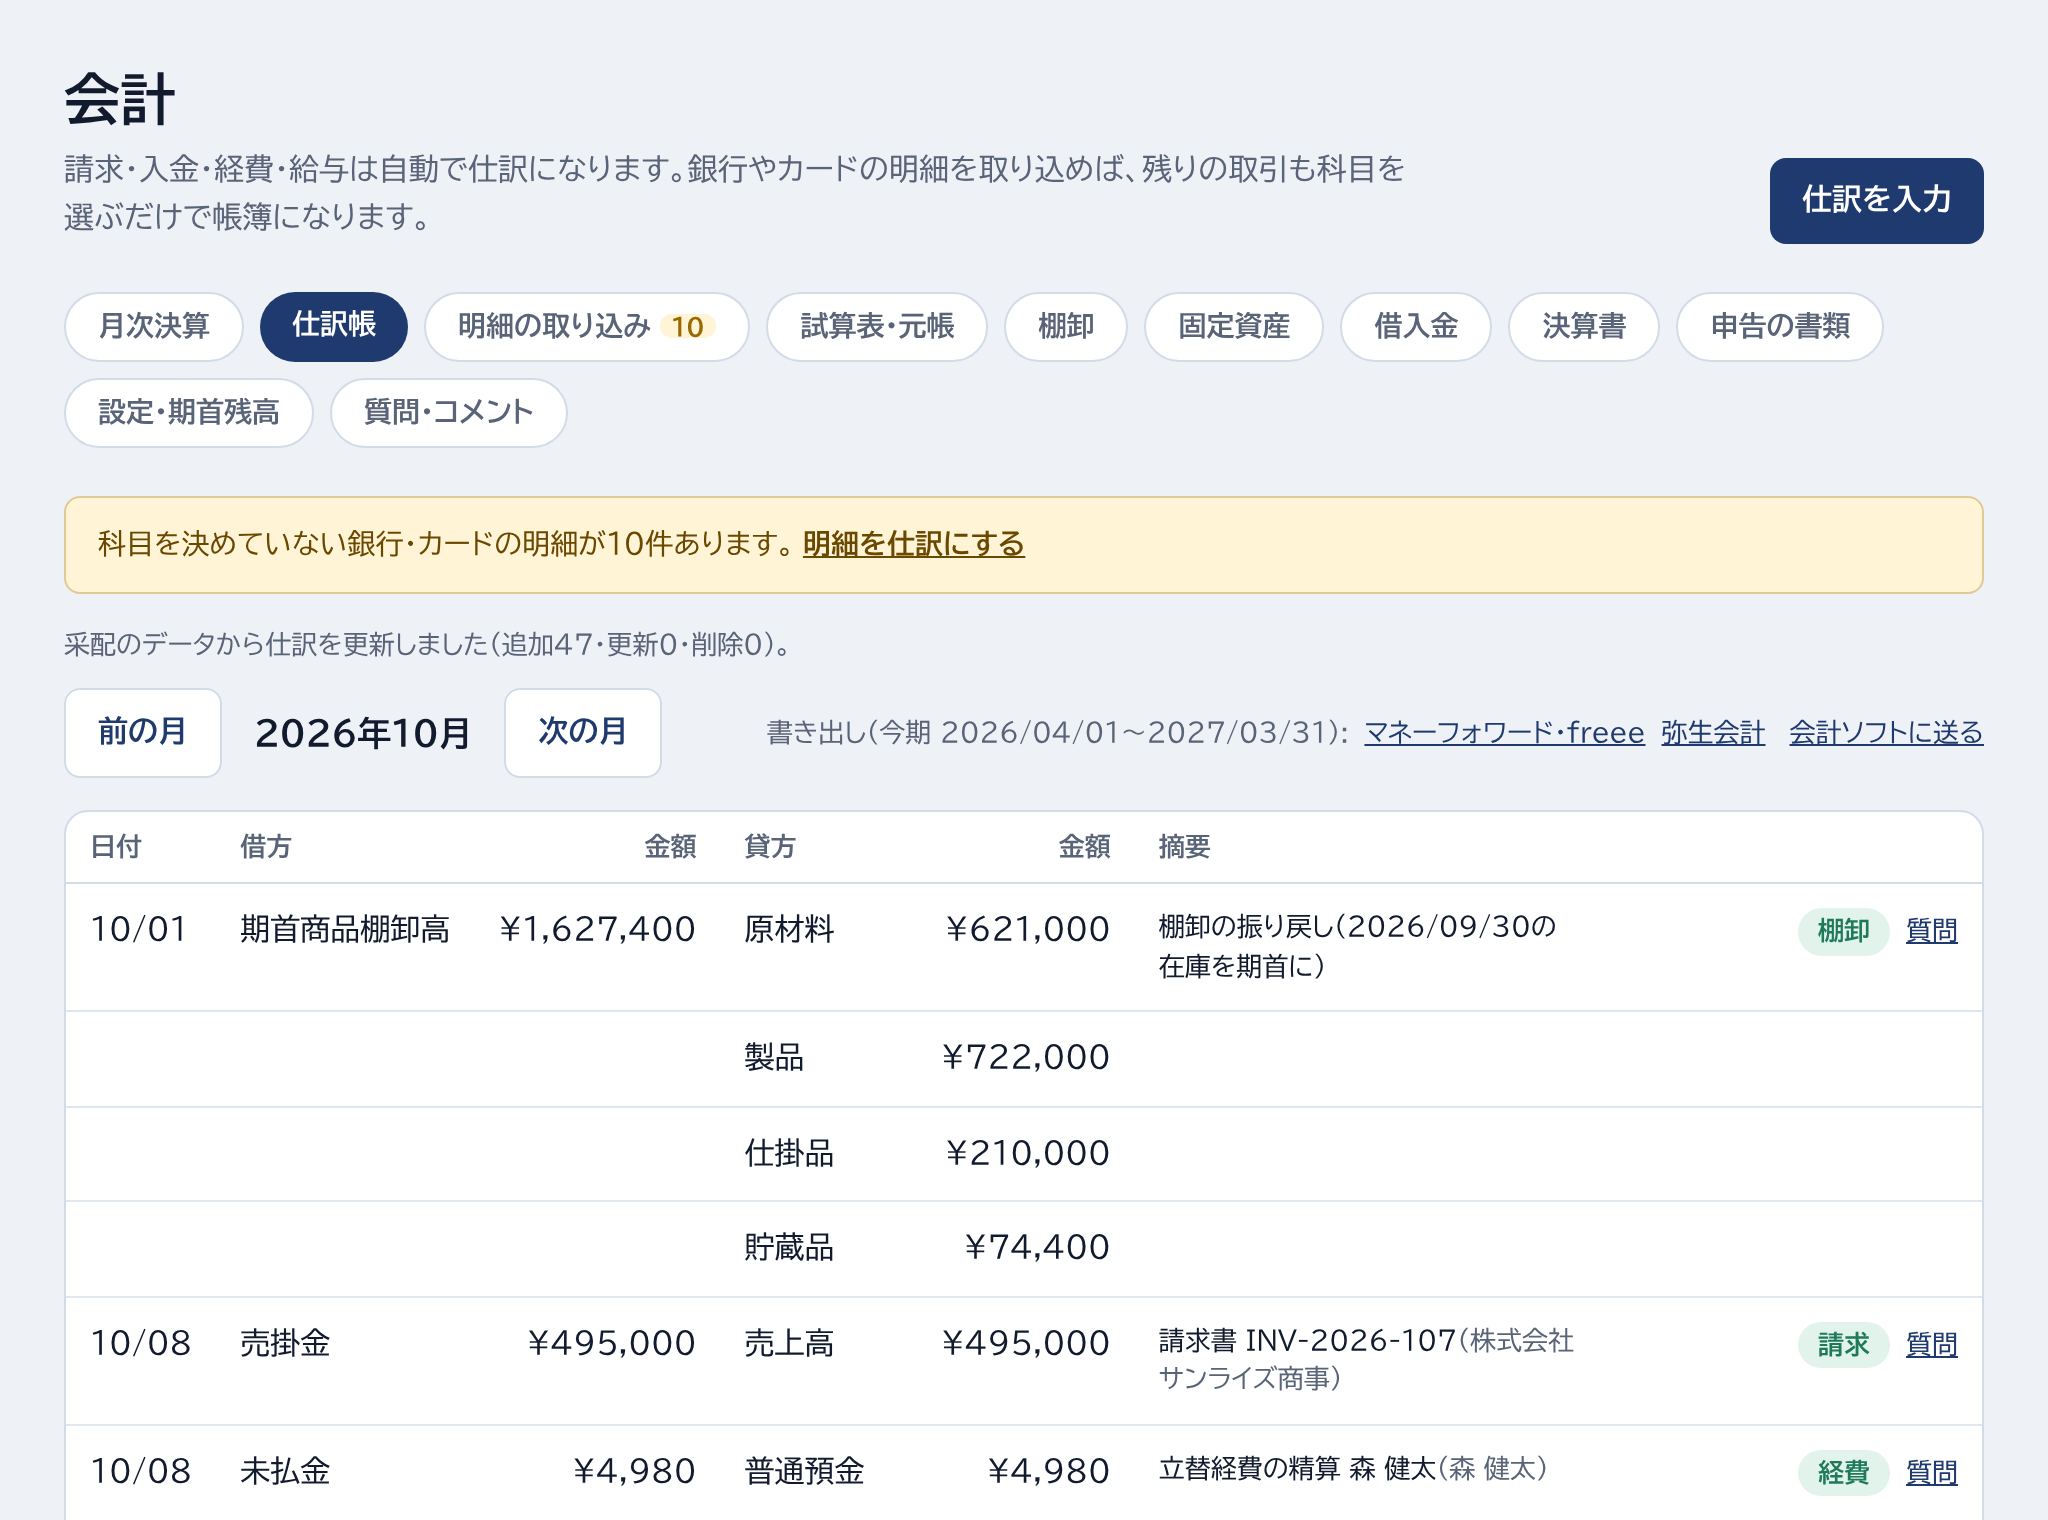This screenshot has width=2048, height=1520.
Task: Click the 会計ソフトに送る link
Action: tap(1886, 733)
